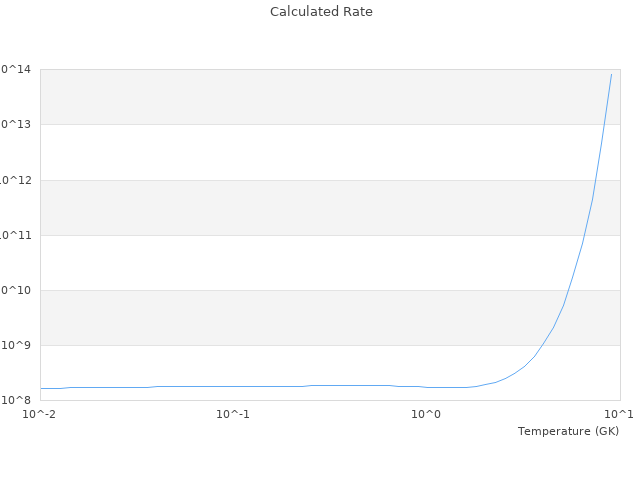Select the 10^13 y-axis tick label
Viewport: 640px width, 480px height.
pyautogui.click(x=16, y=124)
